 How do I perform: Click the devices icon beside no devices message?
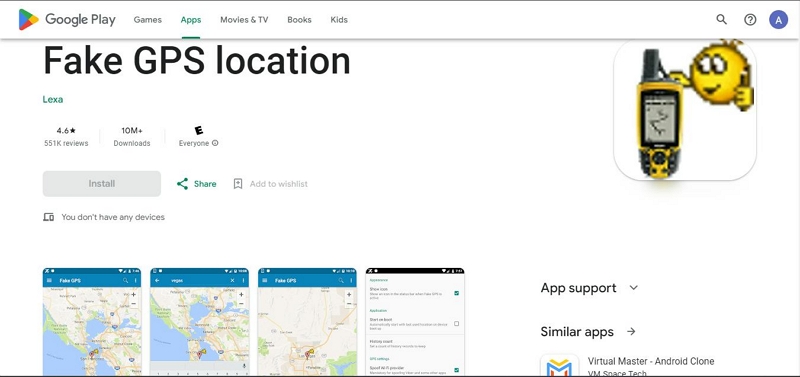48,217
